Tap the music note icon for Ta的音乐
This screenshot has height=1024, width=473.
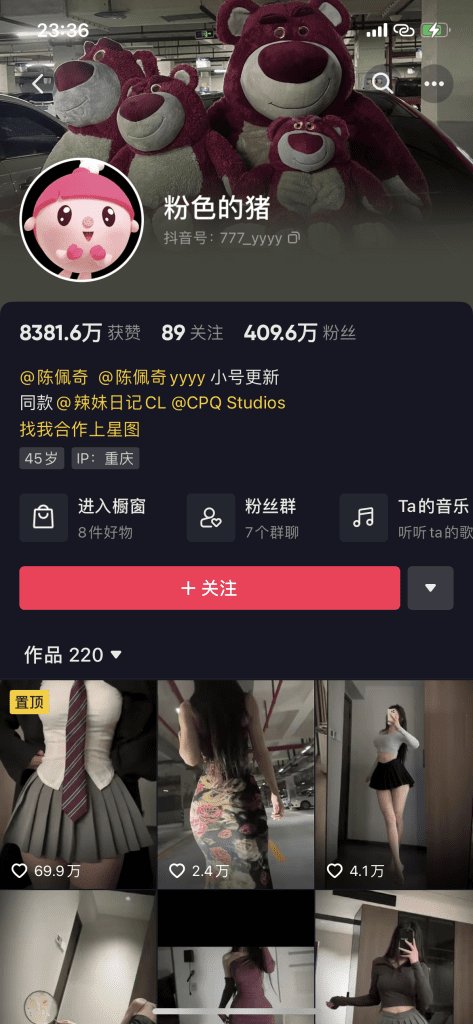coord(363,518)
